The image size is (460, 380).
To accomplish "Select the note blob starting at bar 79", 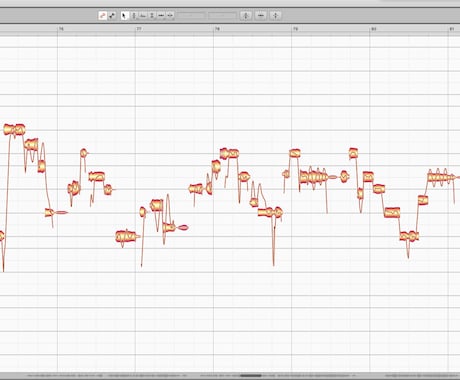I will 295,153.
